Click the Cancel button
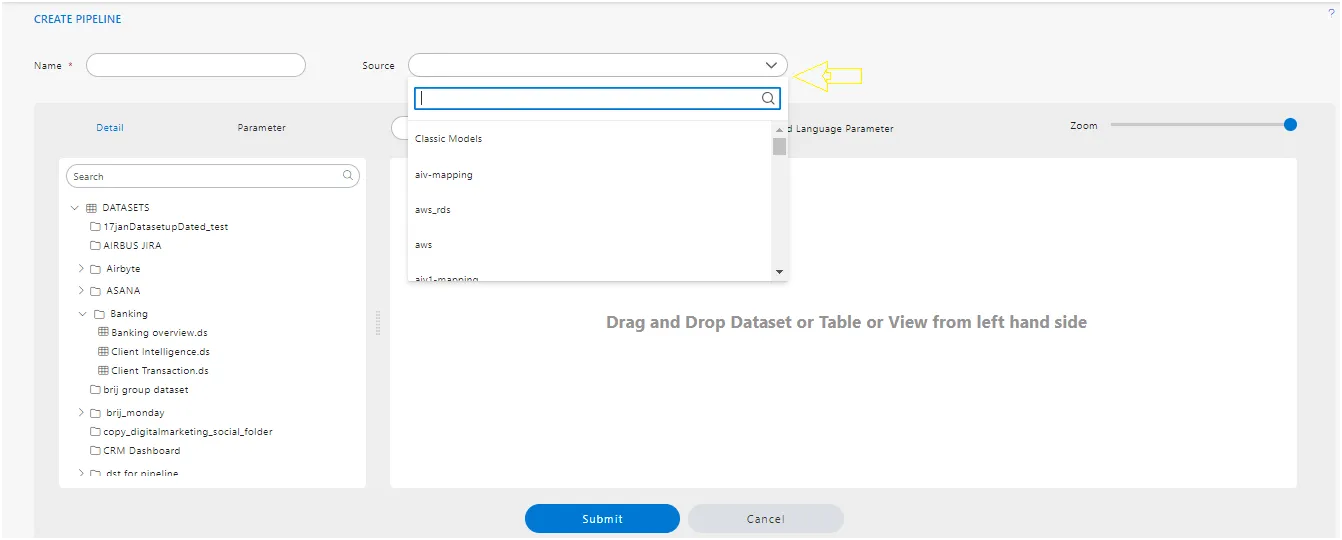 tap(765, 519)
